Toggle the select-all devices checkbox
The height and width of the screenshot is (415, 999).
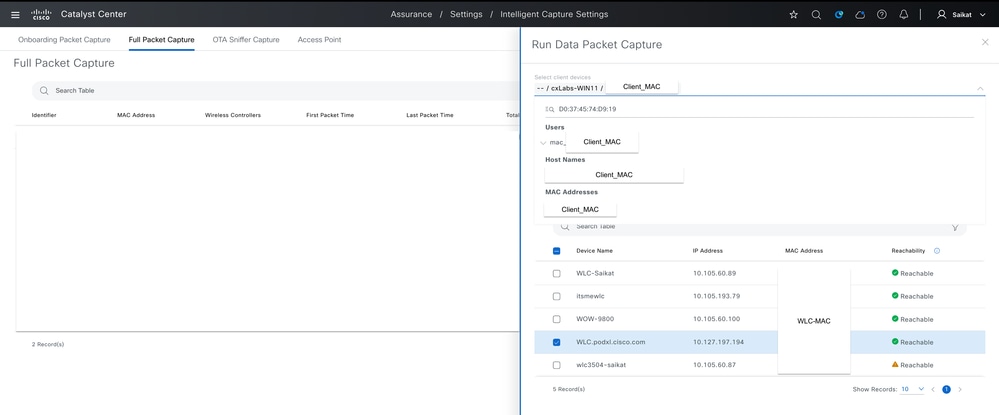(556, 251)
